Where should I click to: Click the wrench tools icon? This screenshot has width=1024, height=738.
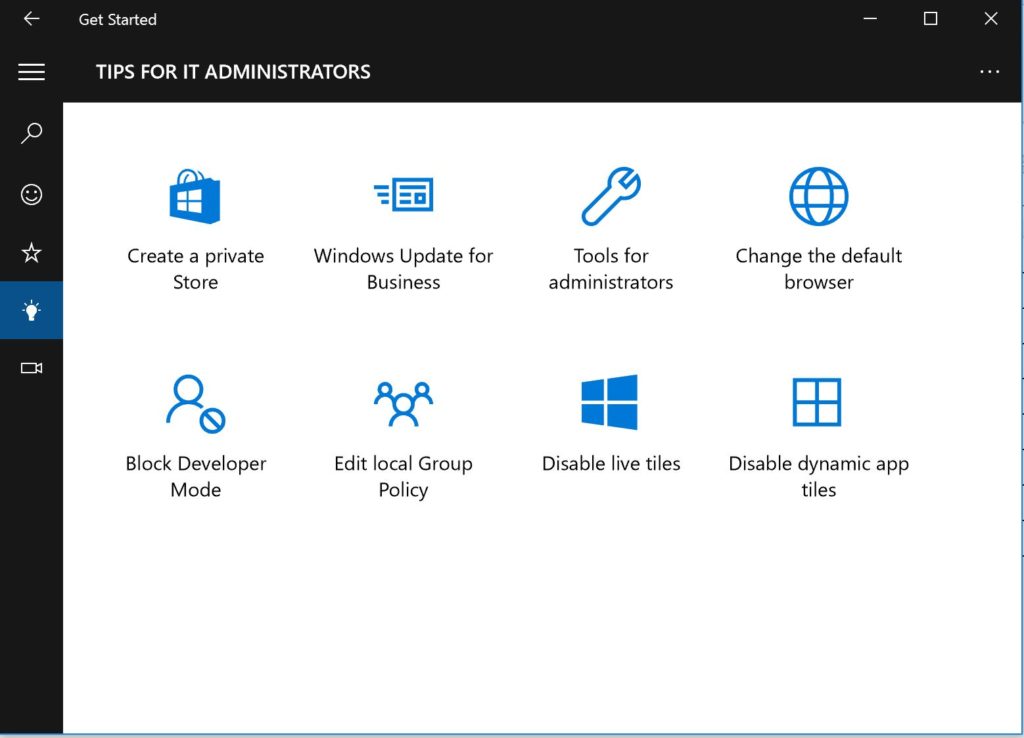(611, 196)
